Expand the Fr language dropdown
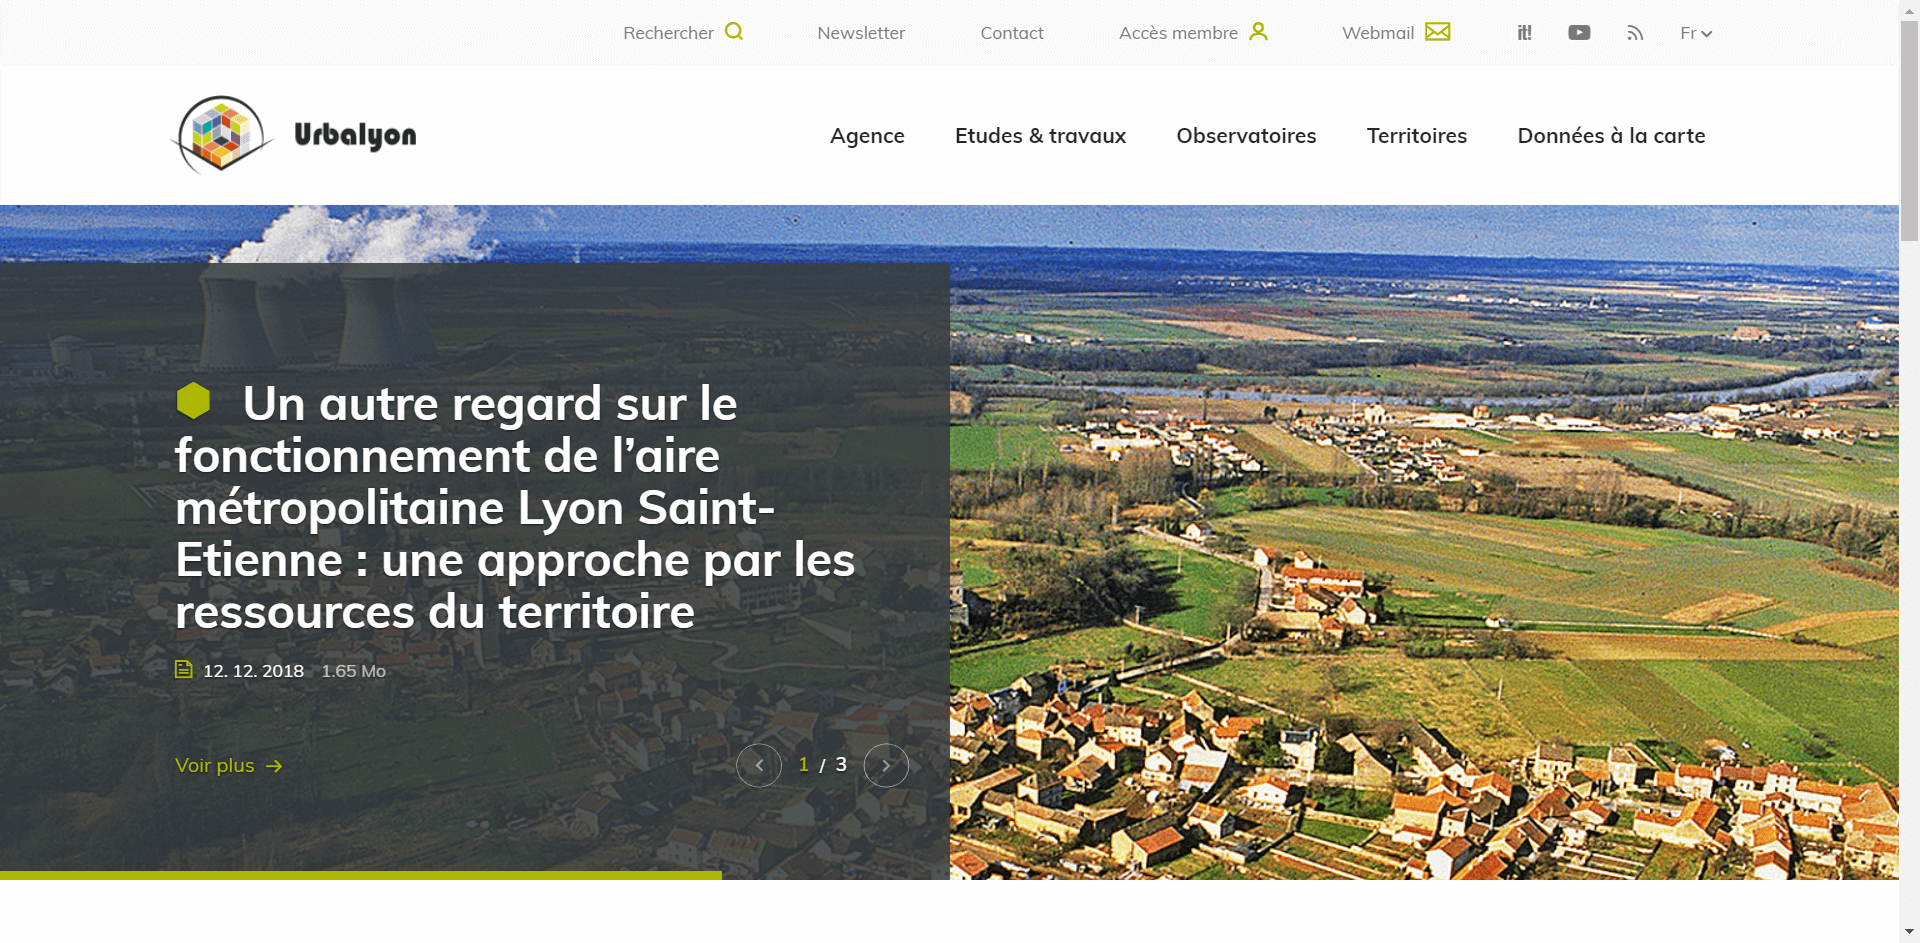This screenshot has height=943, width=1920. pos(1696,33)
